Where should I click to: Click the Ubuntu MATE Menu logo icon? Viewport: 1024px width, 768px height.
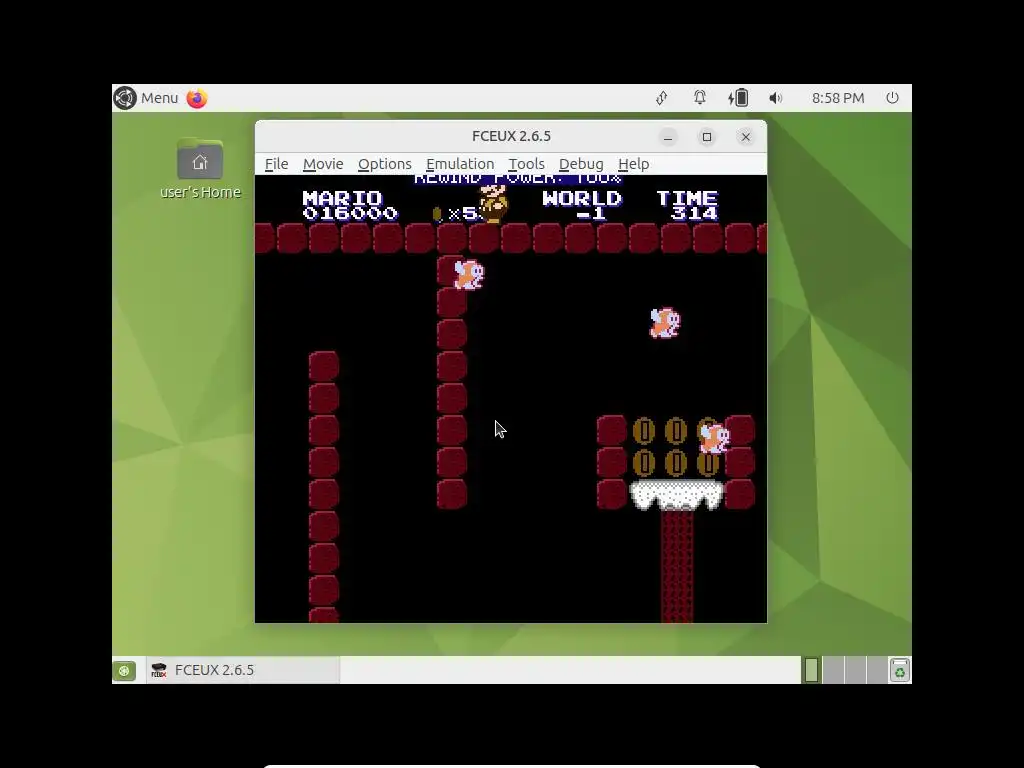point(125,98)
